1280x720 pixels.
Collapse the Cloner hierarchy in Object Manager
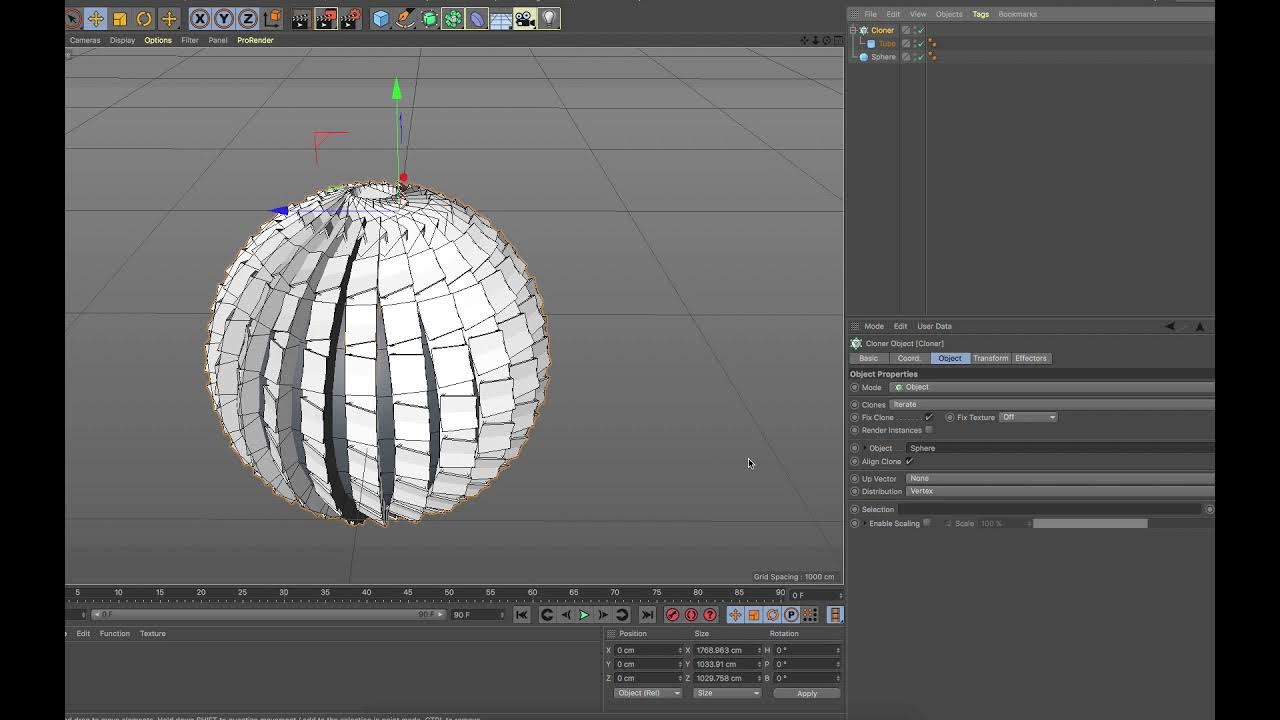click(x=853, y=30)
